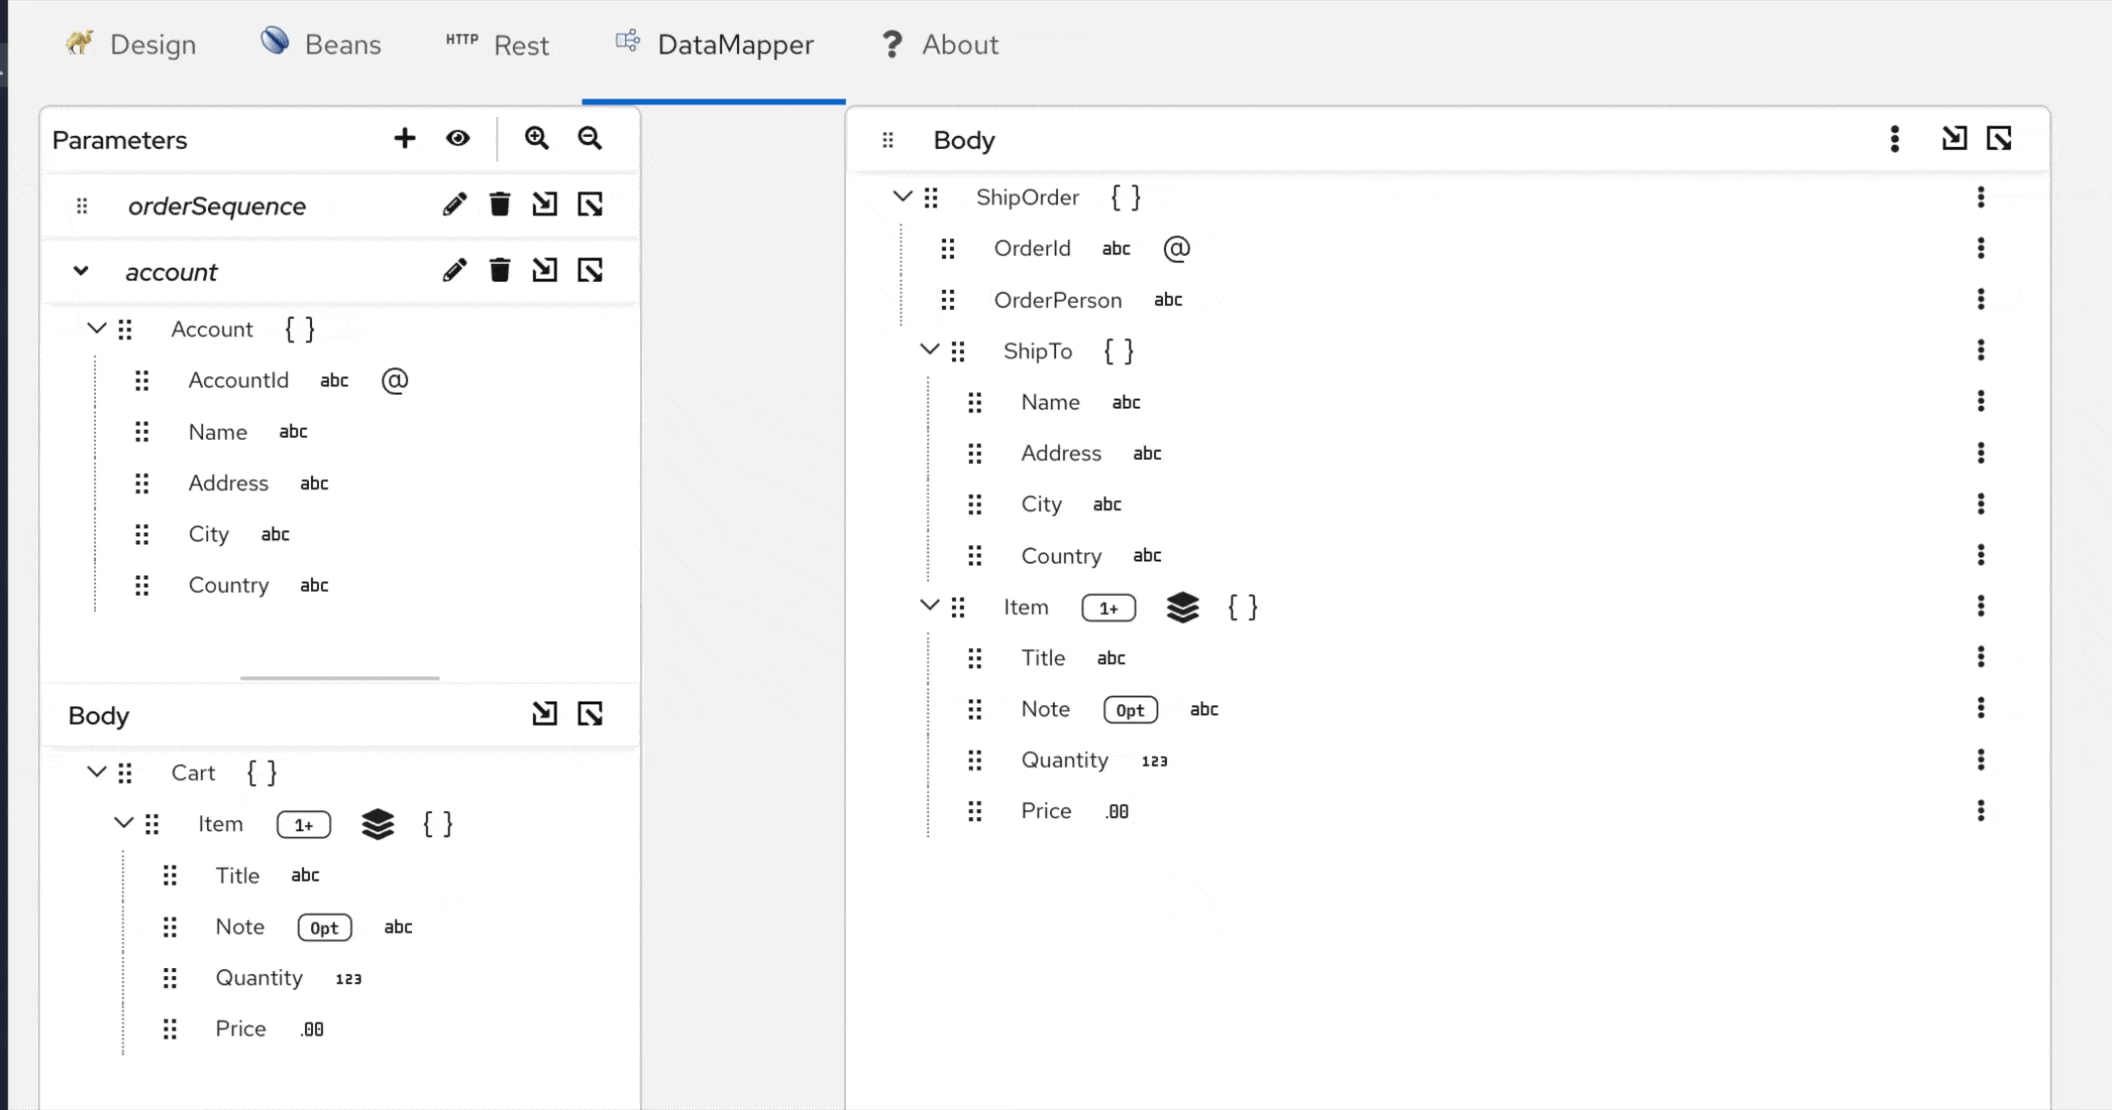
Task: Select the DataMapper tab
Action: click(x=714, y=44)
